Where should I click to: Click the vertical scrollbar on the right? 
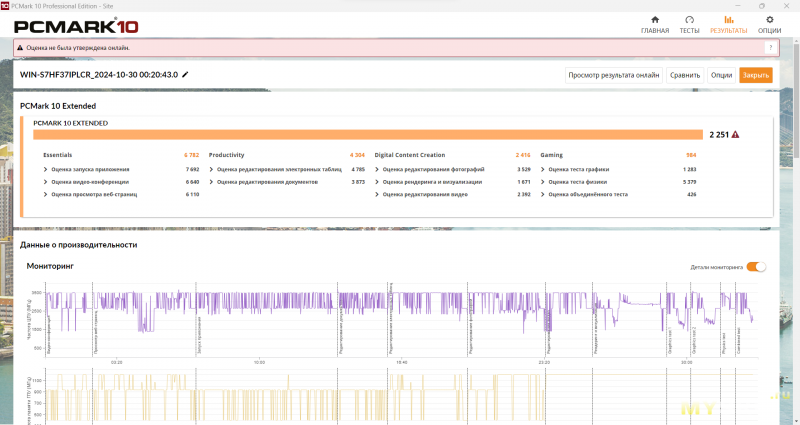coord(797,99)
